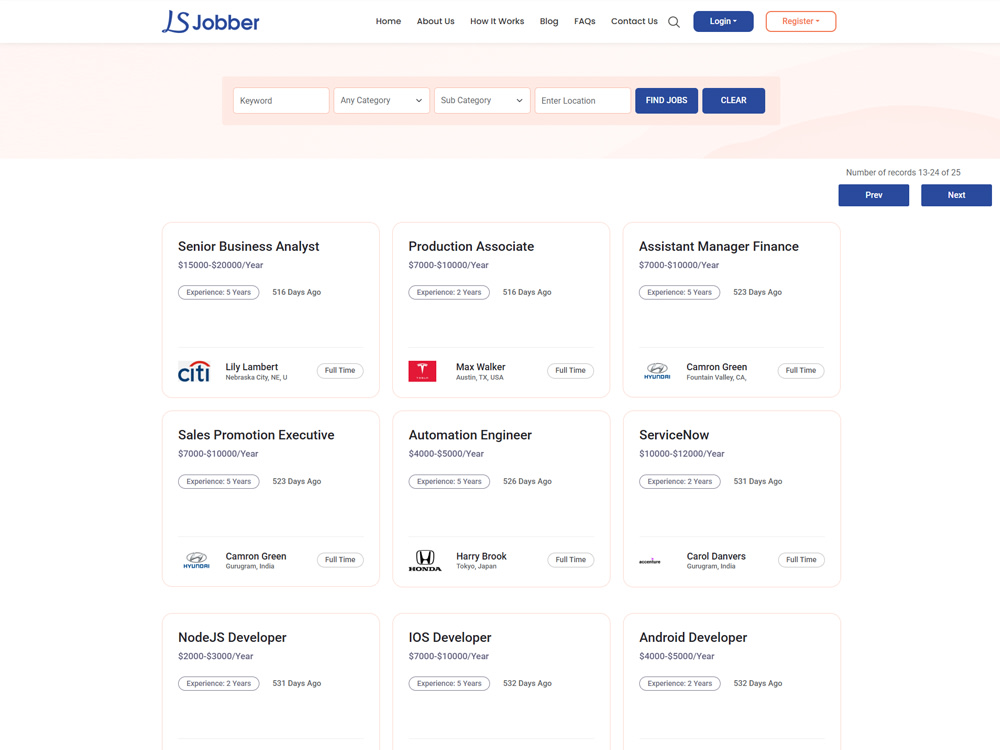Image resolution: width=1000 pixels, height=750 pixels.
Task: Click the Find Jobs button
Action: point(666,101)
